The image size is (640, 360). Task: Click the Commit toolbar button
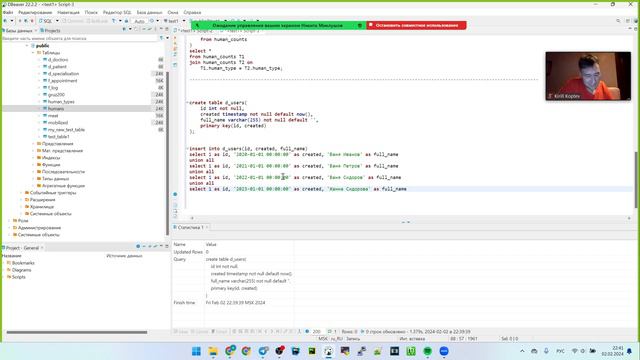coord(73,21)
